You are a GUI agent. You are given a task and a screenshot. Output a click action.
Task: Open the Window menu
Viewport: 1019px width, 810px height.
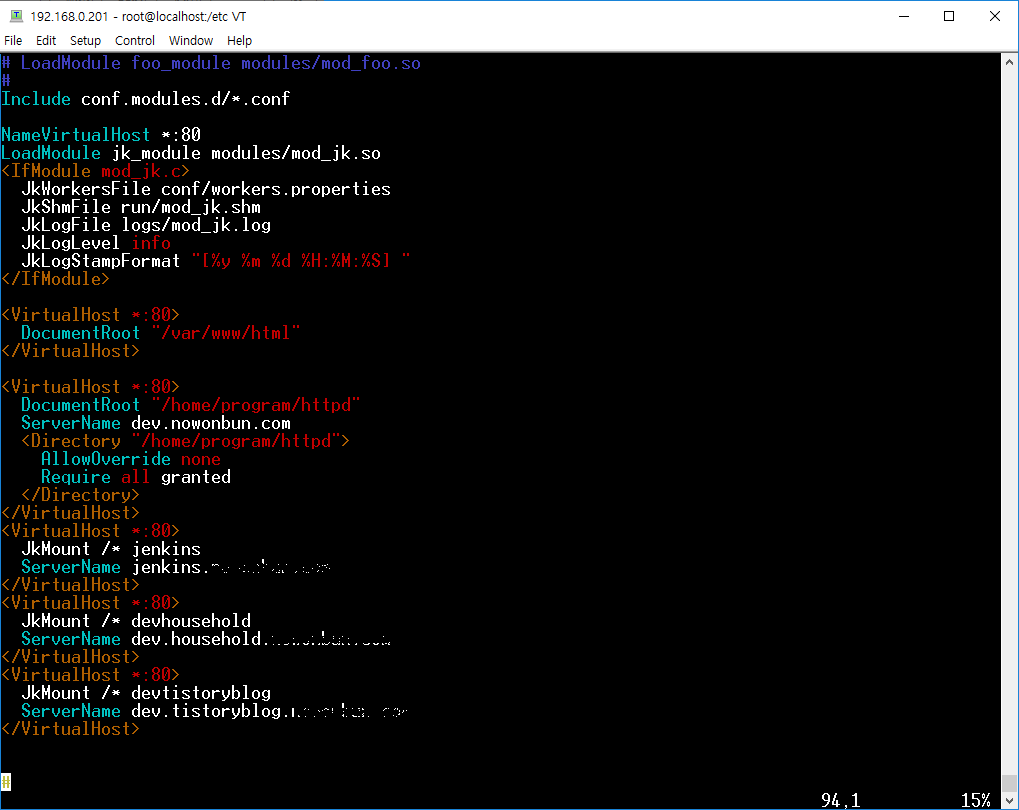pyautogui.click(x=190, y=40)
